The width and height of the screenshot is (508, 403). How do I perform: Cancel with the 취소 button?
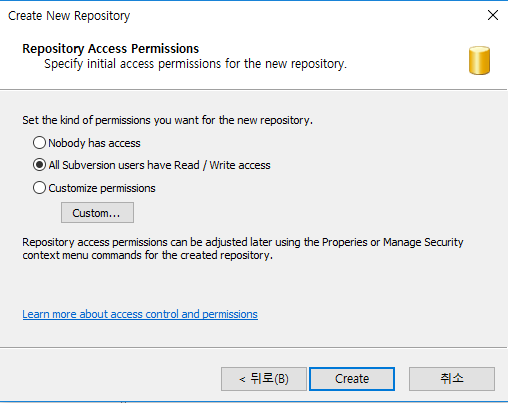coord(452,379)
